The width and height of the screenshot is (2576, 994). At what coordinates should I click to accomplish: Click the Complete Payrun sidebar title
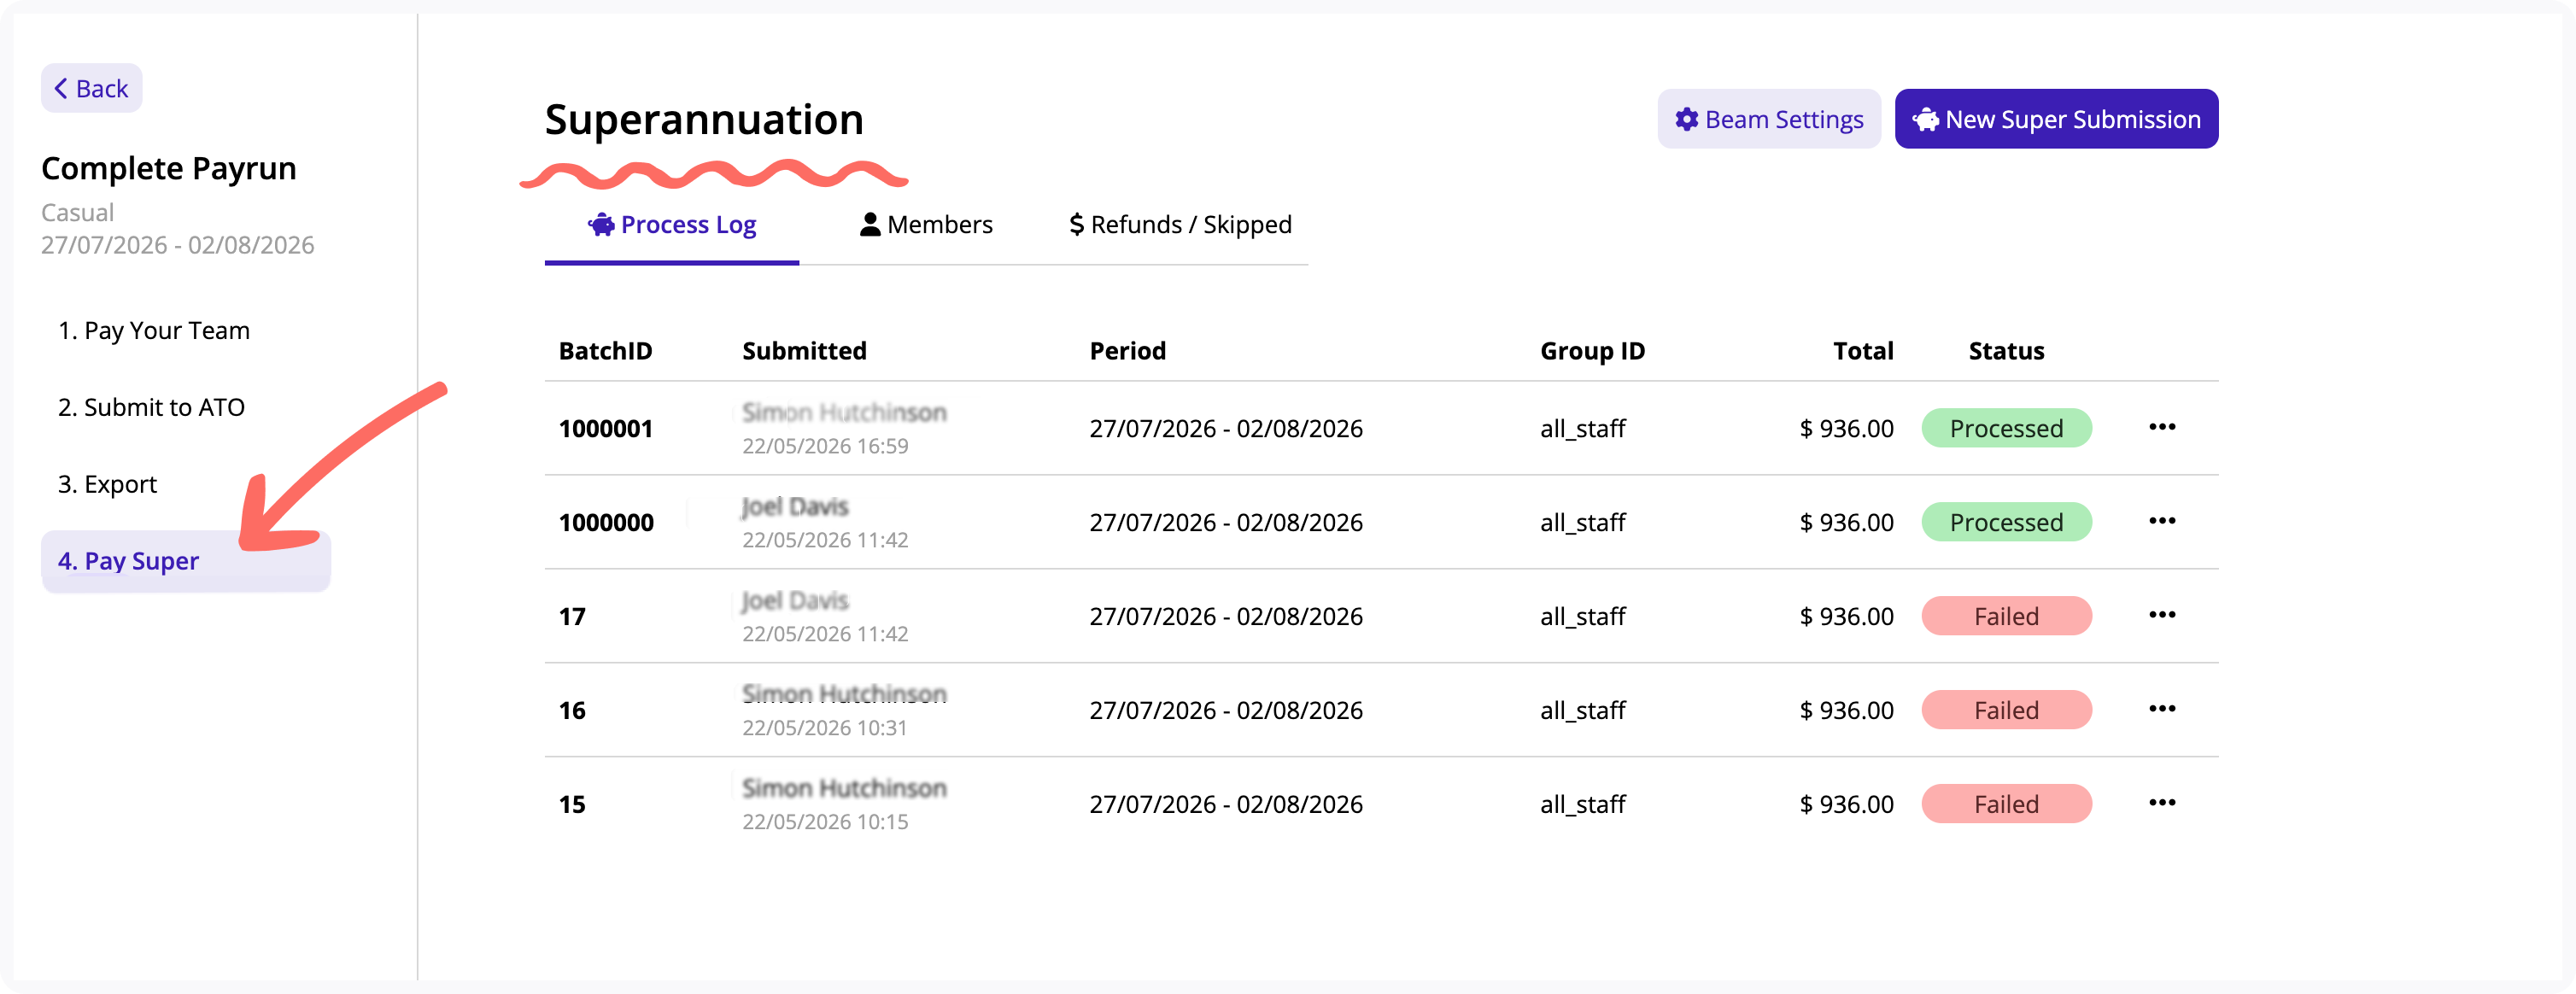click(x=169, y=169)
